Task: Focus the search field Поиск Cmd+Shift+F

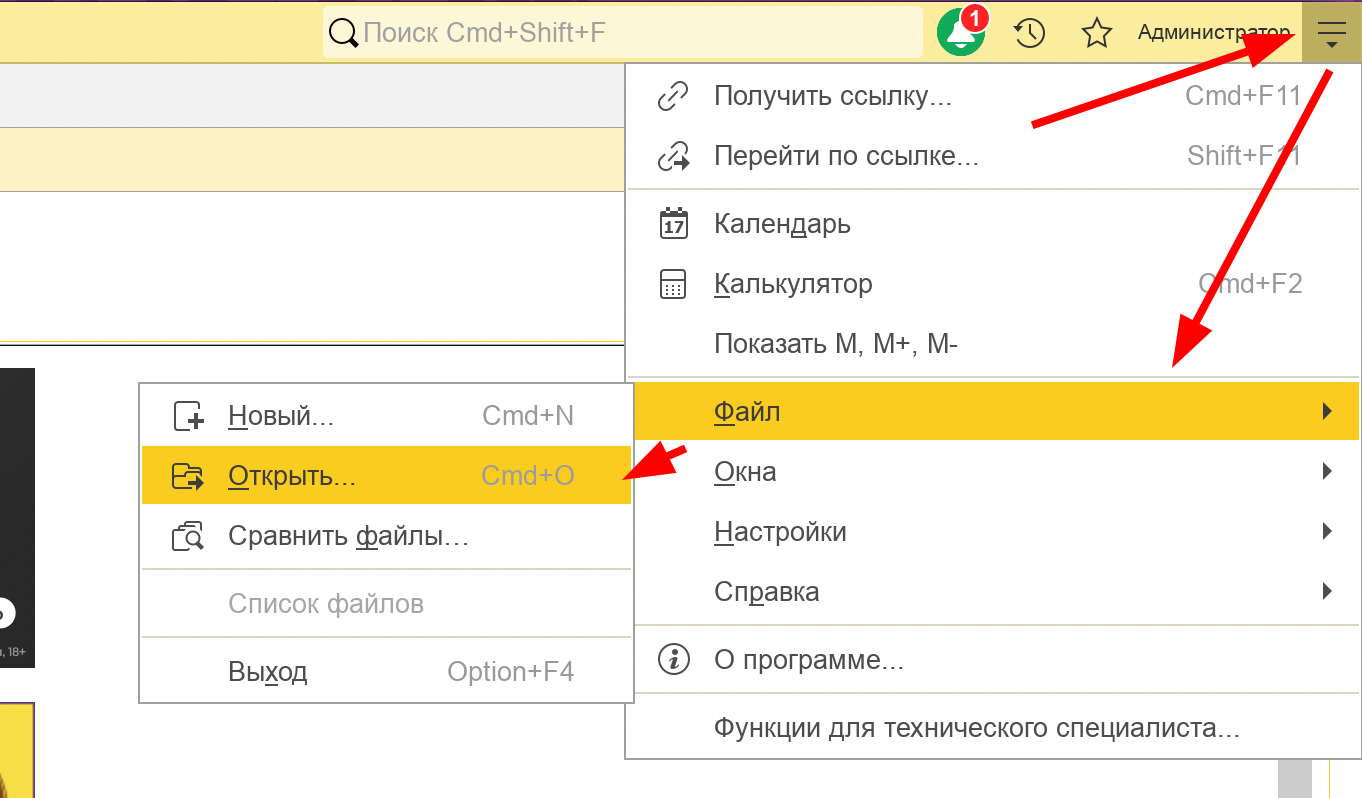Action: (x=623, y=33)
